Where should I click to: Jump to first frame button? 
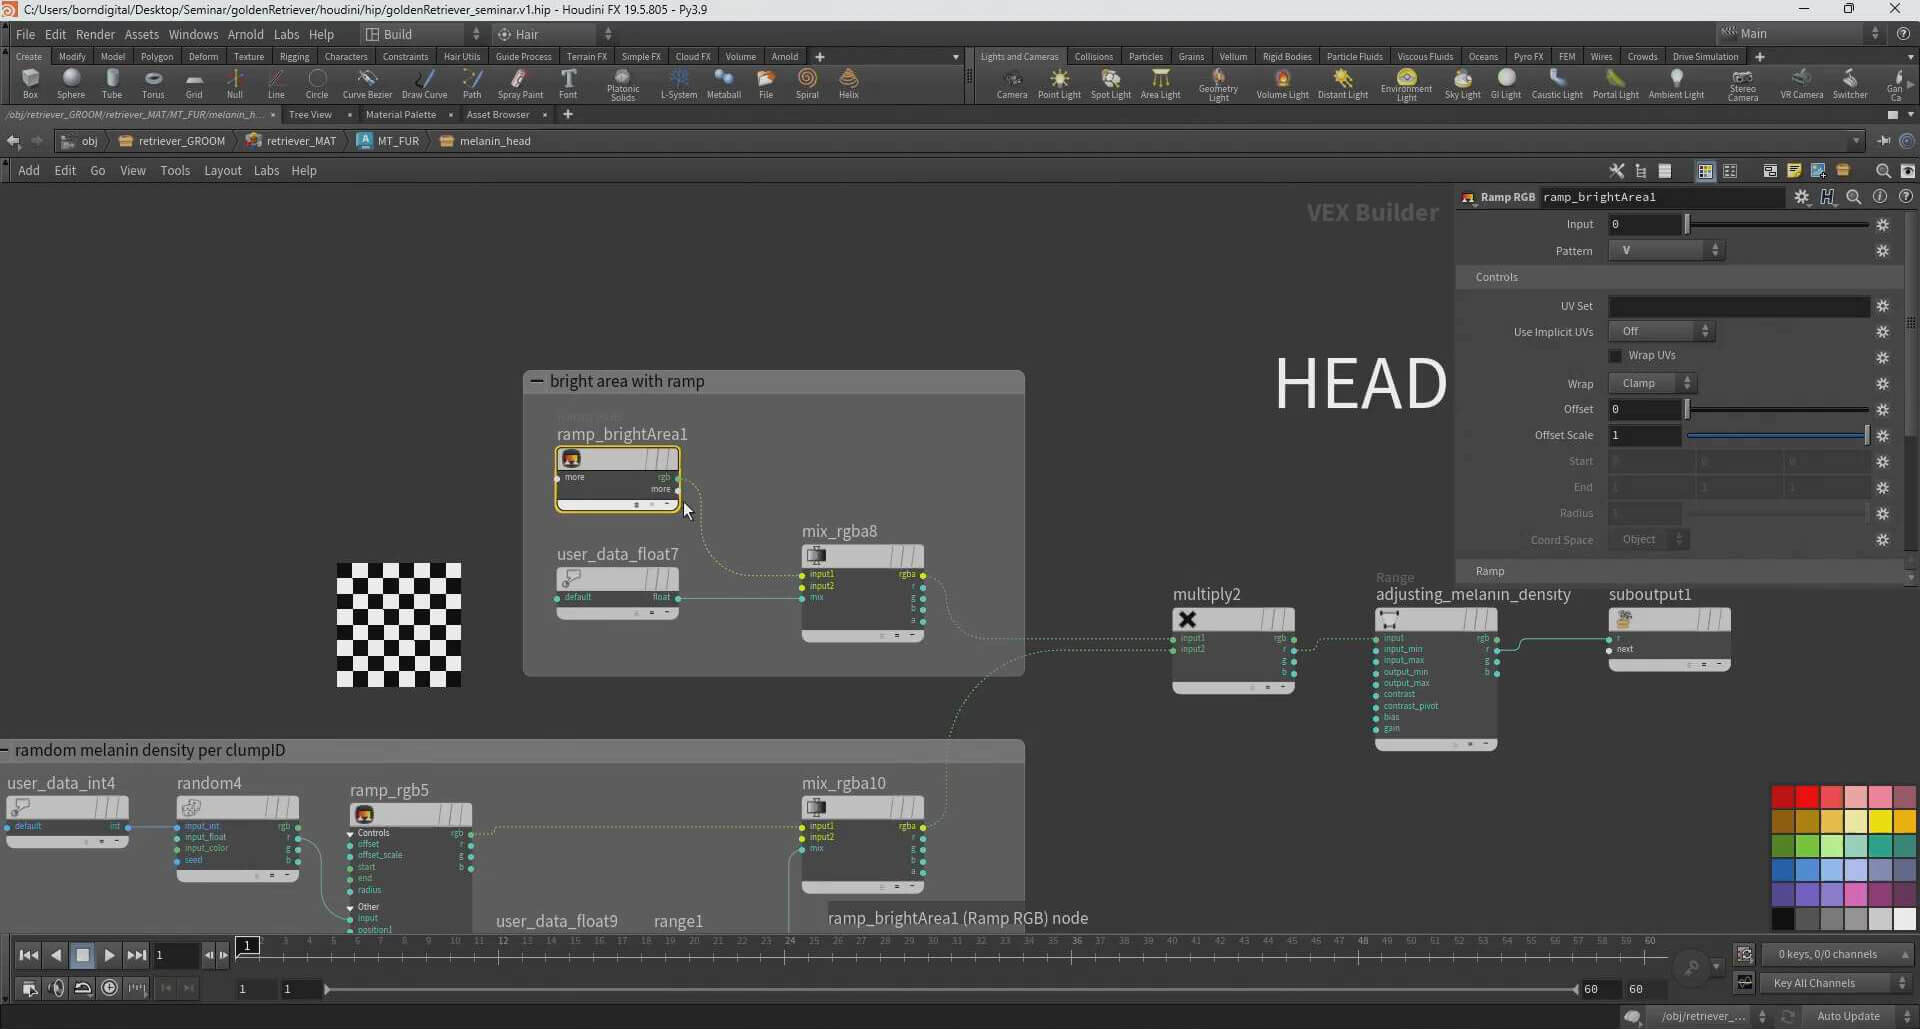click(29, 955)
